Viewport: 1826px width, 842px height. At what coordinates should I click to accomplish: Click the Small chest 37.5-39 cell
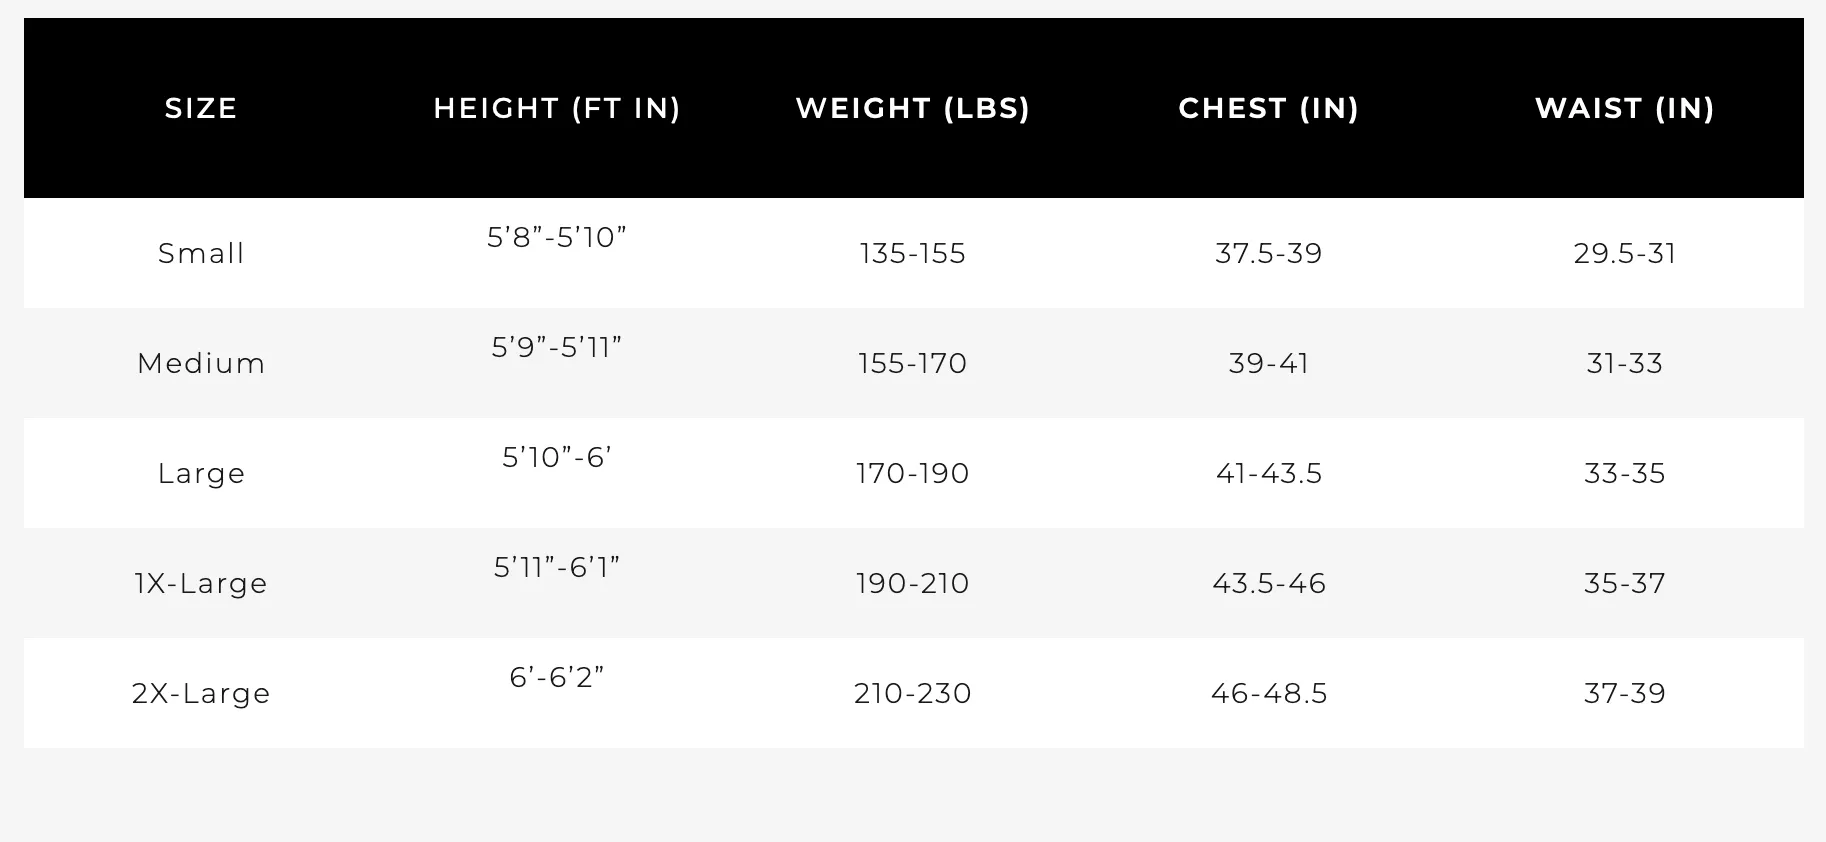tap(1269, 253)
